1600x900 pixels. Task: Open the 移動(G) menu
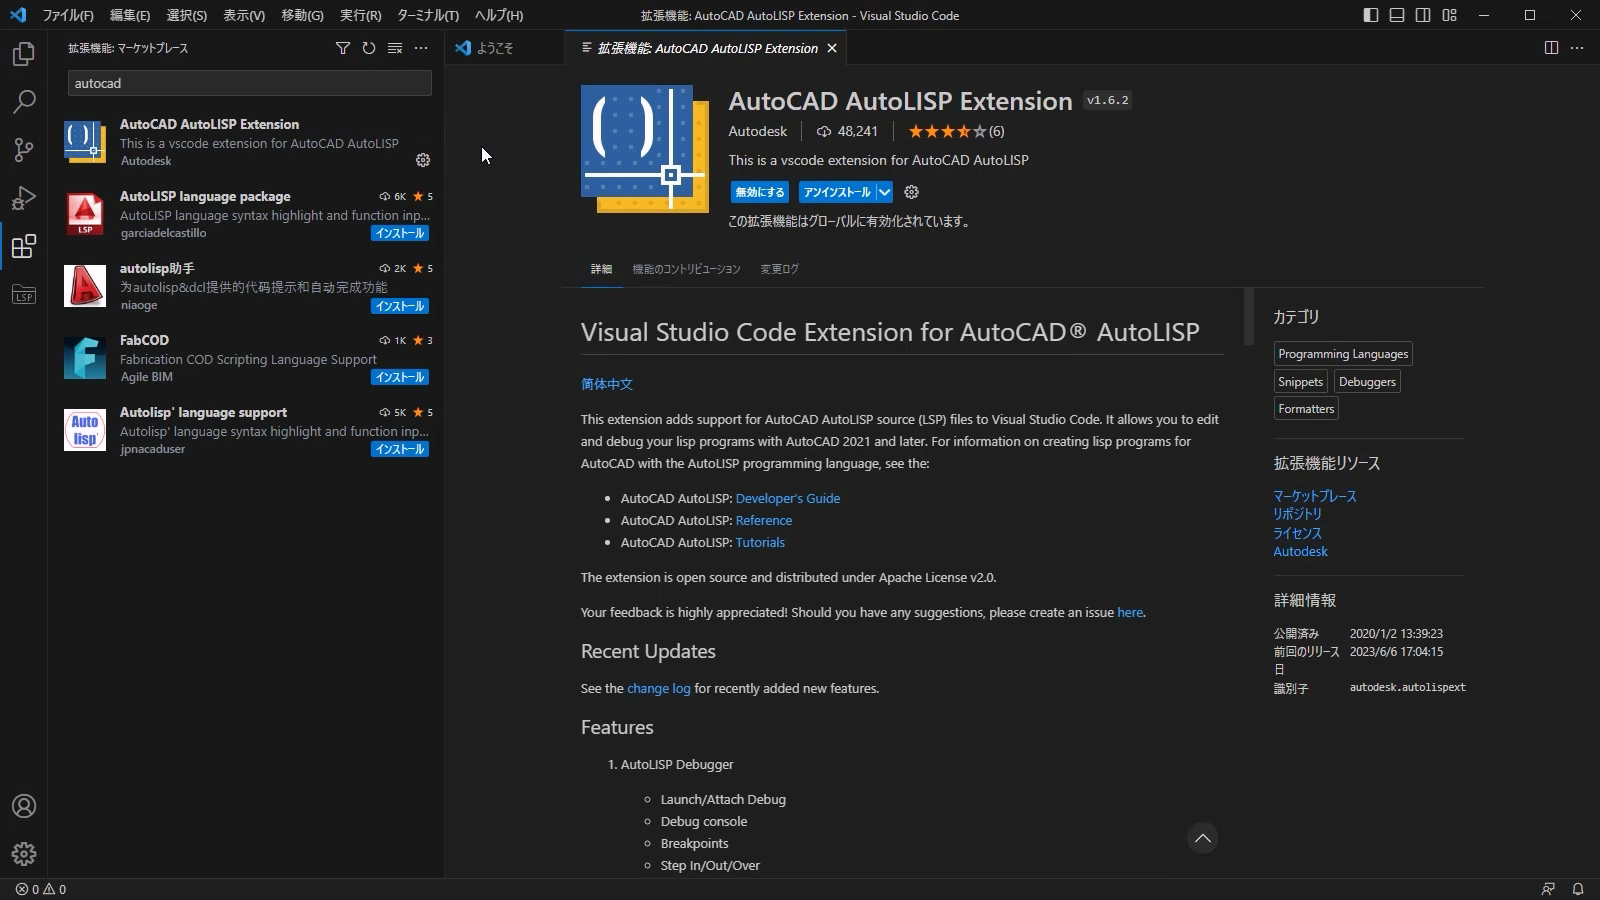(x=302, y=15)
